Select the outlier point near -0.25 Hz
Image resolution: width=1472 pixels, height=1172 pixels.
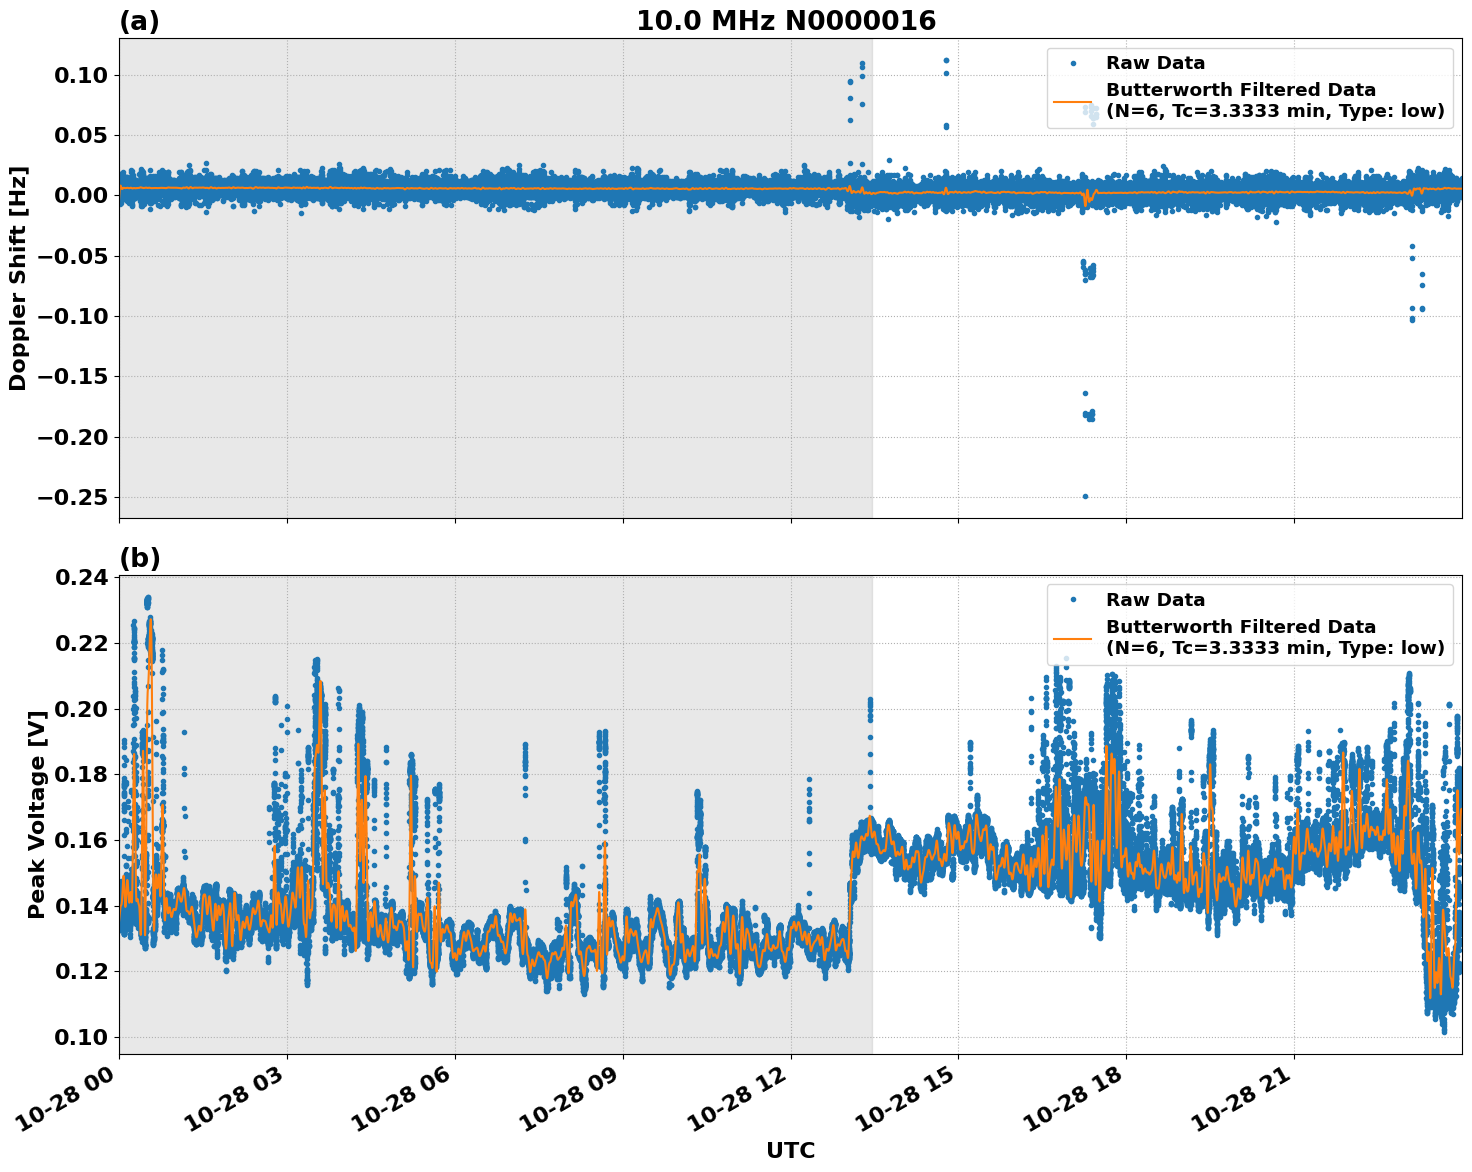coord(1086,496)
